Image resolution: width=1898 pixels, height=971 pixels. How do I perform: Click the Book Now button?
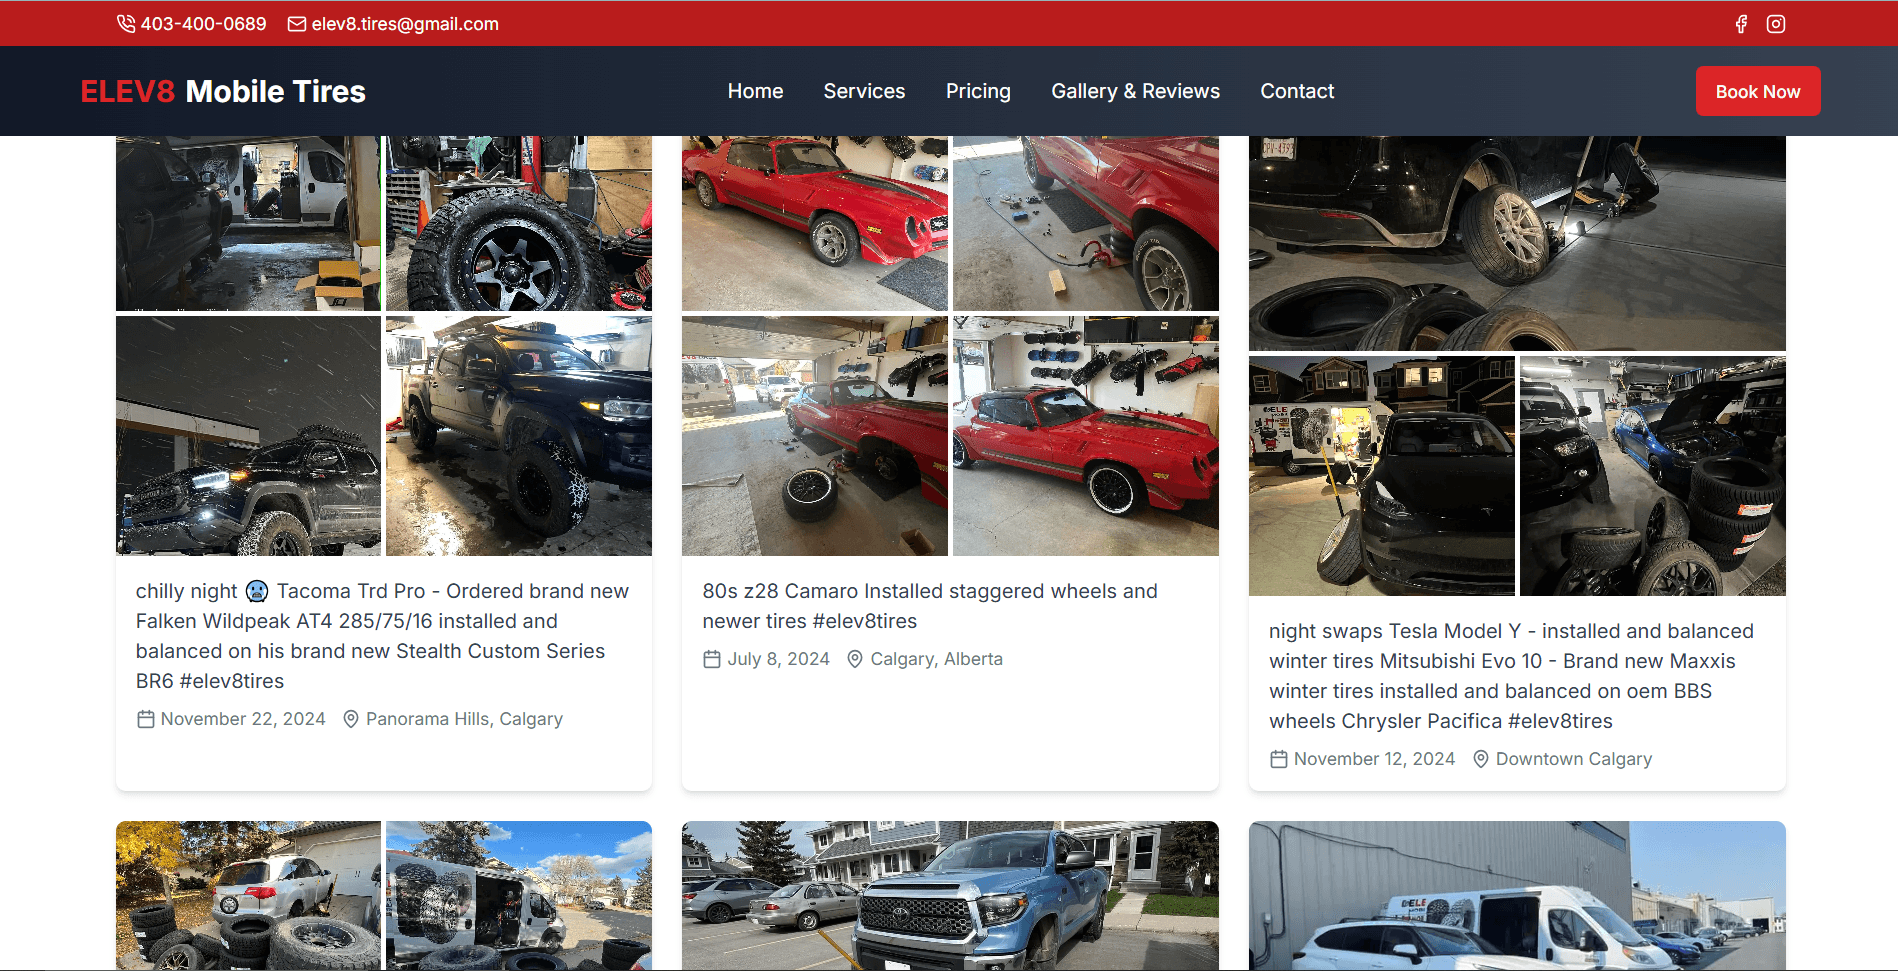pyautogui.click(x=1758, y=91)
